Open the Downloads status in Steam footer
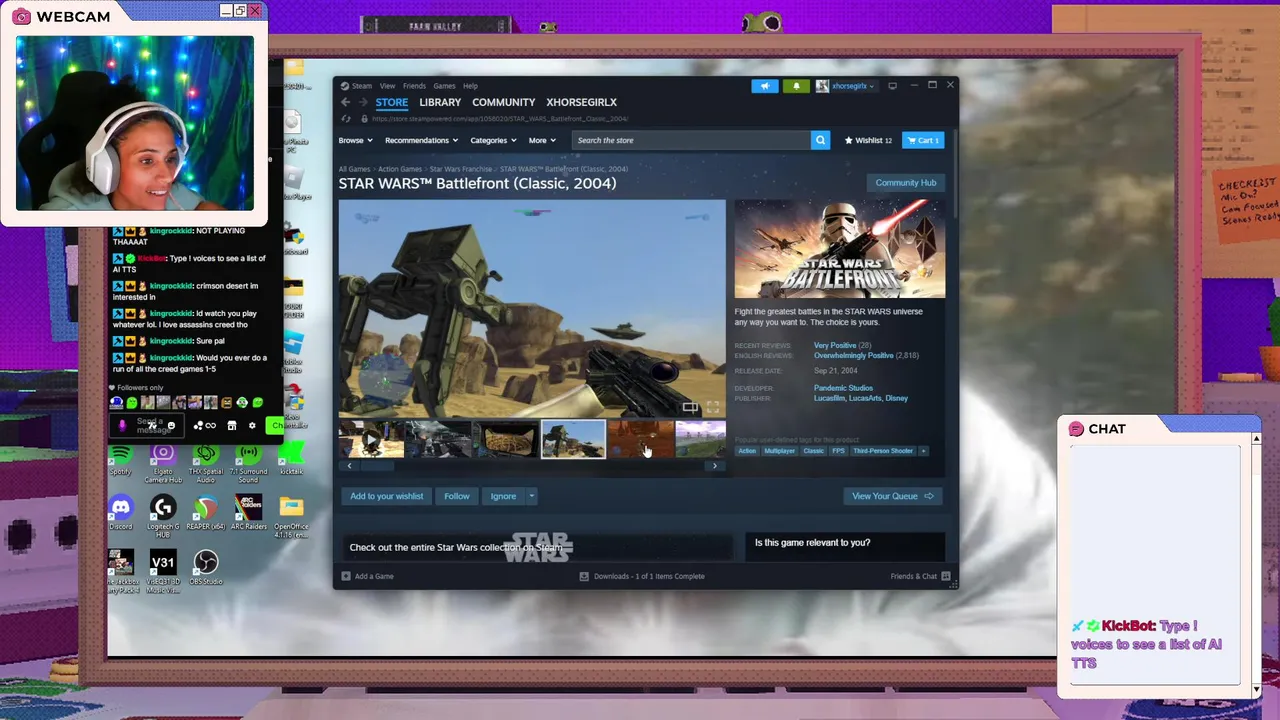1280x720 pixels. coord(642,576)
